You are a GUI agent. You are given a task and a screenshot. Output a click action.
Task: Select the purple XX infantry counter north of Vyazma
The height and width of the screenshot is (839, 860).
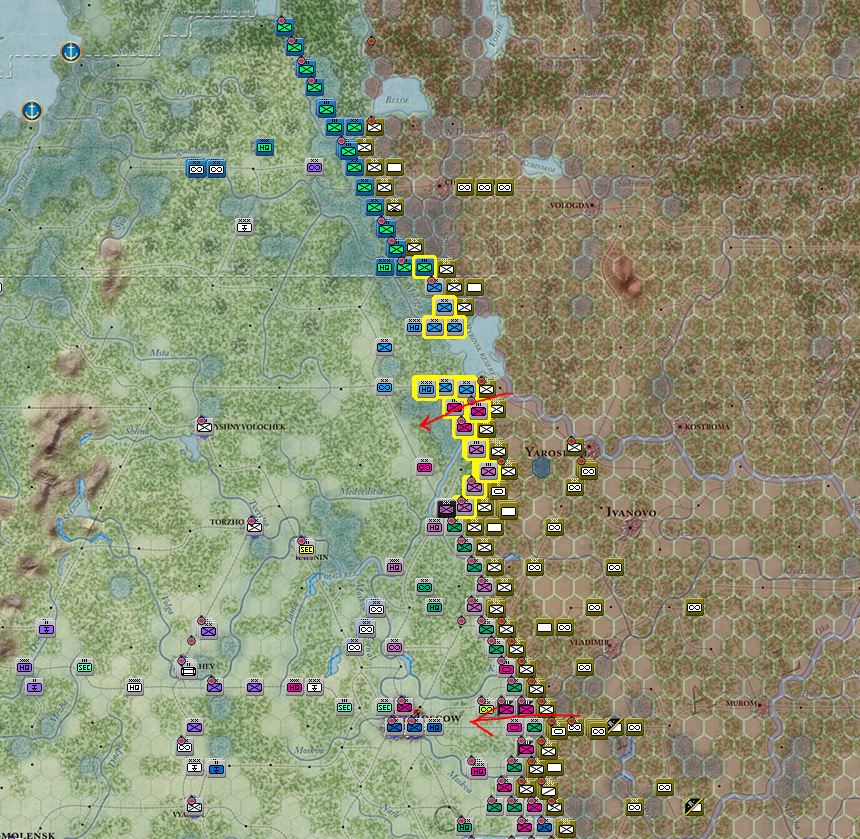click(x=195, y=727)
